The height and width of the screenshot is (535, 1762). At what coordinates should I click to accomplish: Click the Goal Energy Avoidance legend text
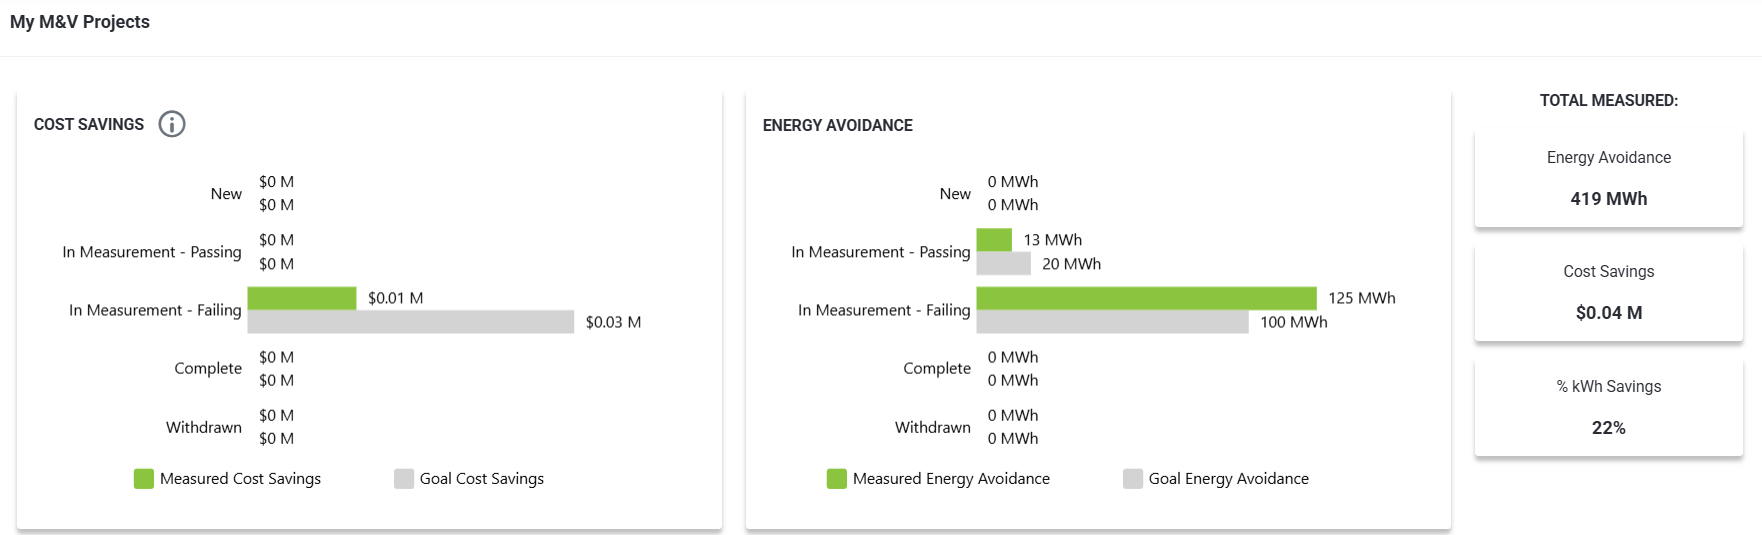[1228, 479]
